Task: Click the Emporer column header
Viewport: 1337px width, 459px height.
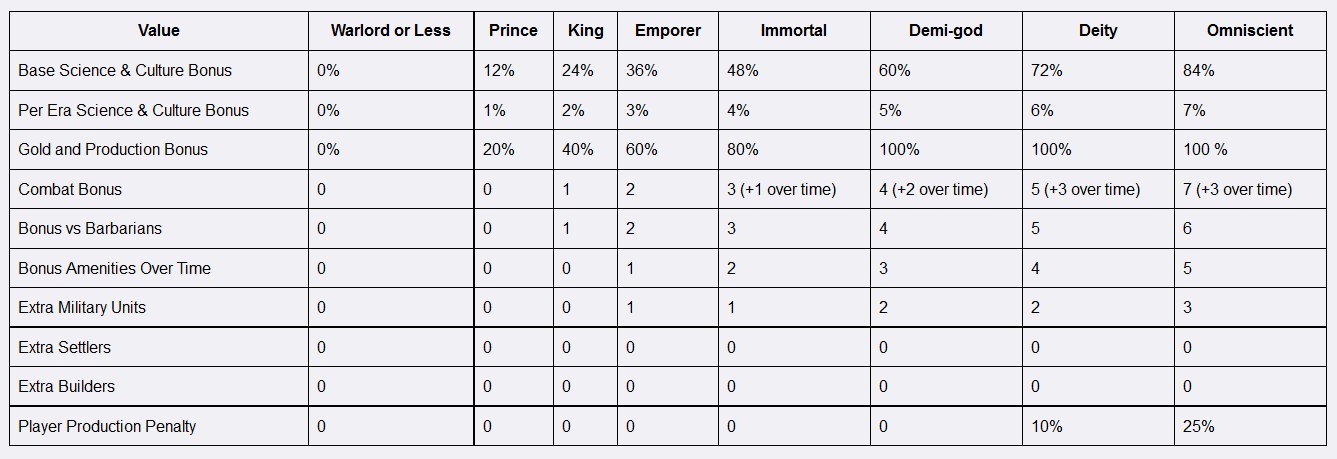Action: click(x=667, y=31)
